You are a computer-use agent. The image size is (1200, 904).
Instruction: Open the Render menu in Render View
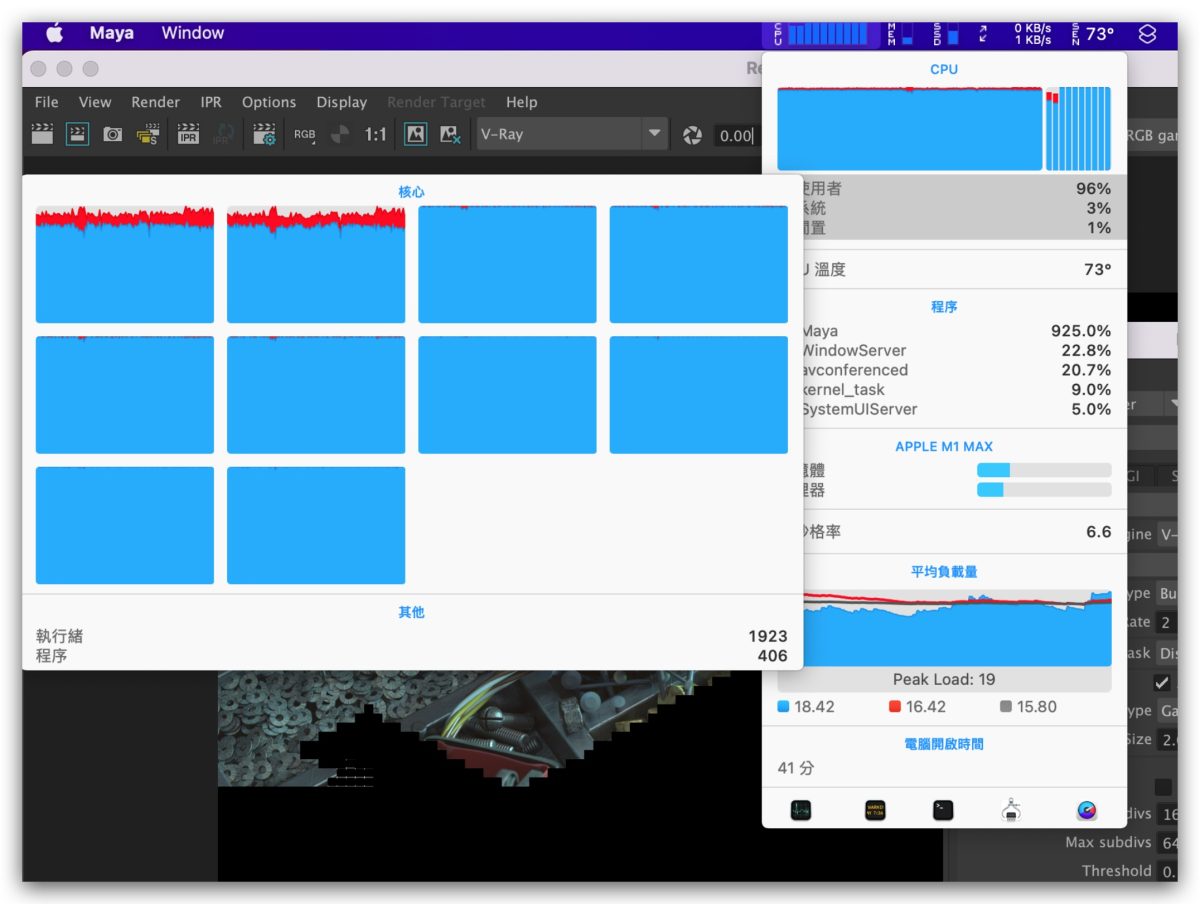[x=155, y=102]
